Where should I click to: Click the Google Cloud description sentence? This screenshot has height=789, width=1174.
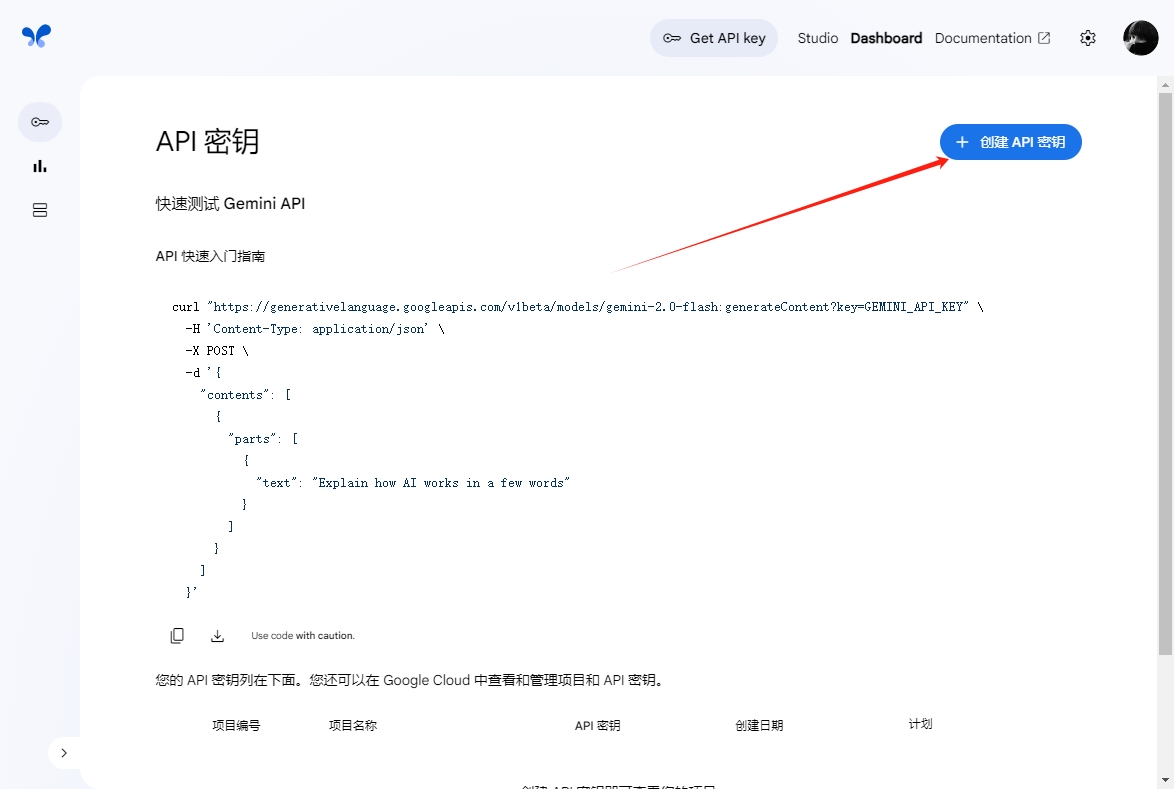(x=410, y=680)
